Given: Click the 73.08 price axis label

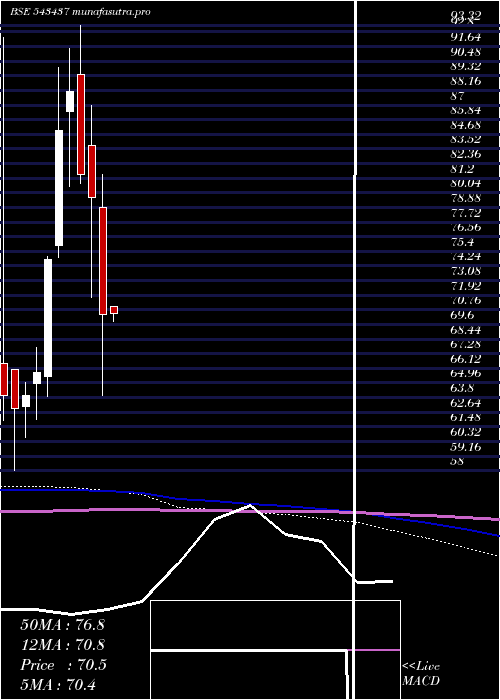Looking at the screenshot, I should point(466,271).
